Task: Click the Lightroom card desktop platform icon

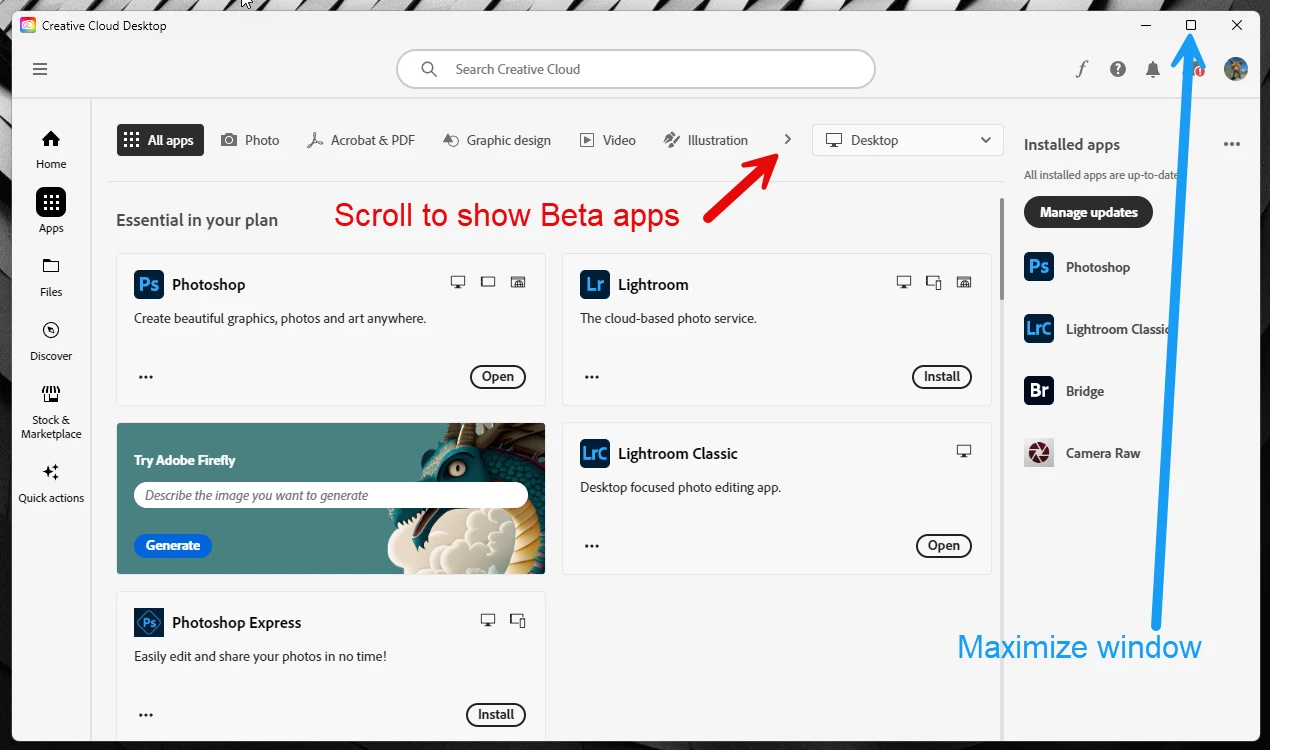Action: 904,282
